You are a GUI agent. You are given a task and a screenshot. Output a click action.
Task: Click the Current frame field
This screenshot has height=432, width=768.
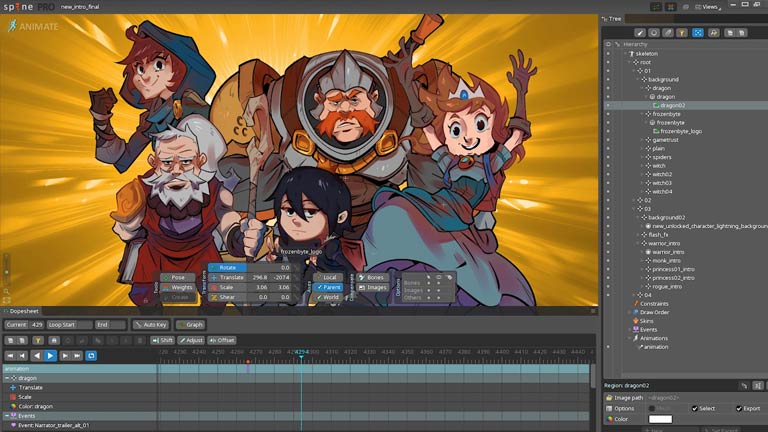point(24,325)
